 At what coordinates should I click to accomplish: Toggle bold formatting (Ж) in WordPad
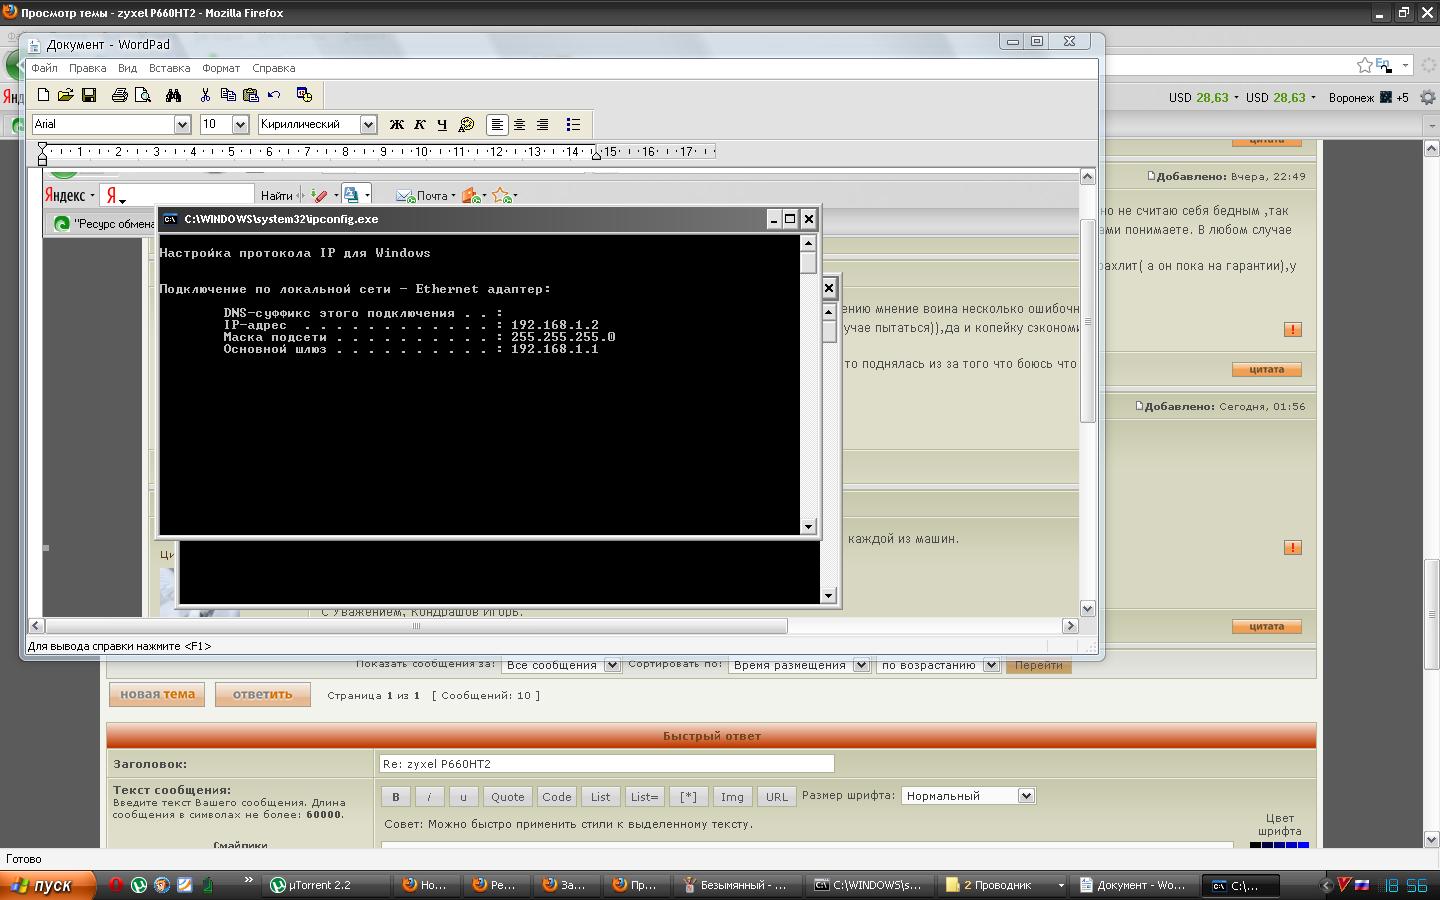click(x=396, y=125)
